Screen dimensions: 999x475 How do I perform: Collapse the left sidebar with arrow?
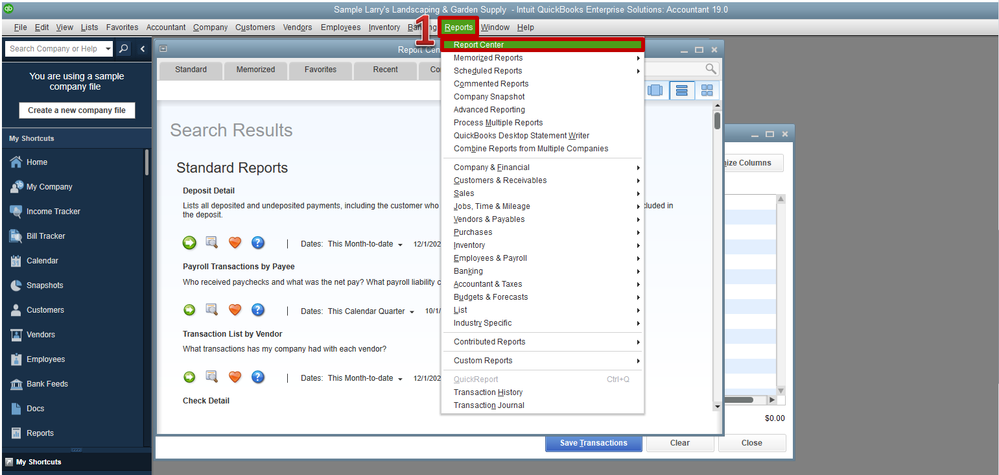click(x=142, y=48)
